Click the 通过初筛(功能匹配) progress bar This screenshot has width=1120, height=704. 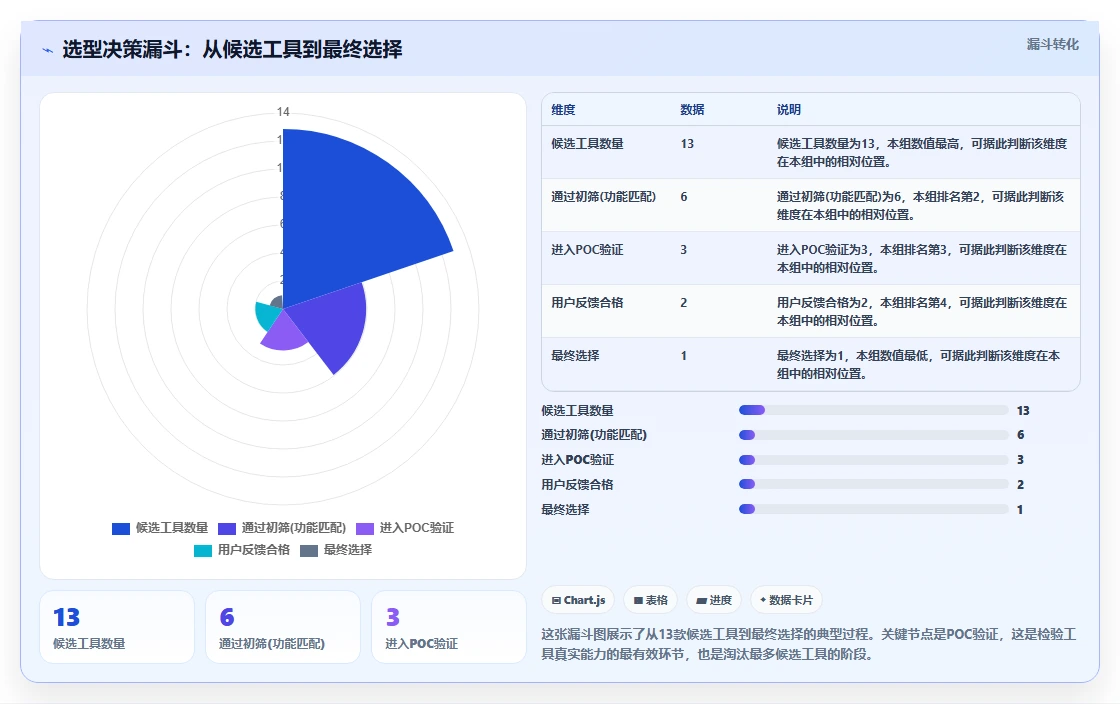pos(874,435)
